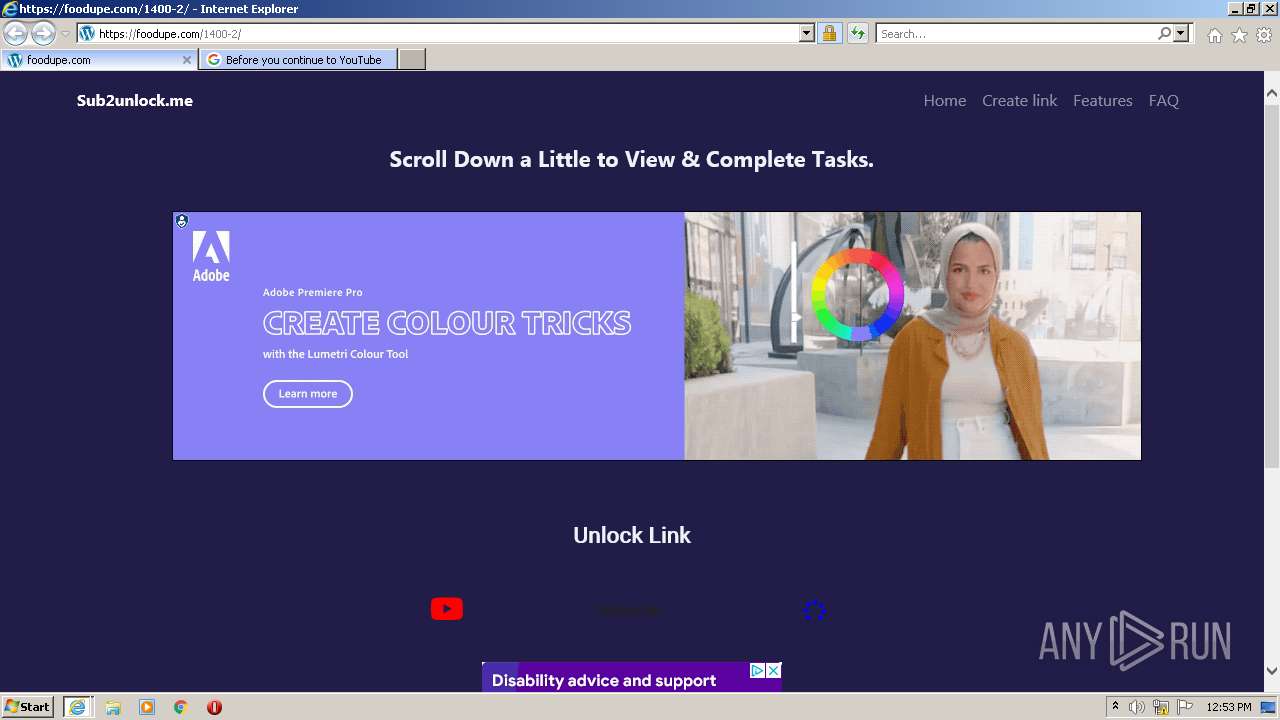Open the recent pages dropdown arrow

pyautogui.click(x=66, y=34)
